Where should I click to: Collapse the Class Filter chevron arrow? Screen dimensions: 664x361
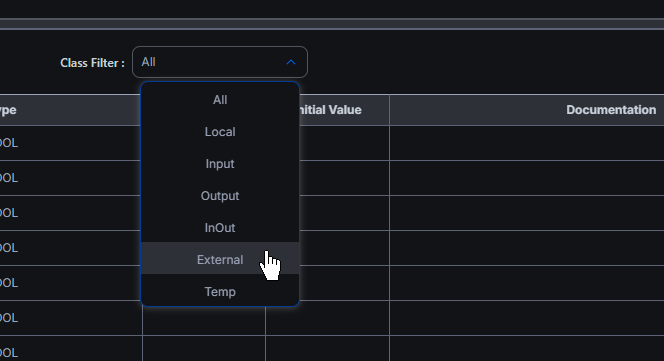291,62
